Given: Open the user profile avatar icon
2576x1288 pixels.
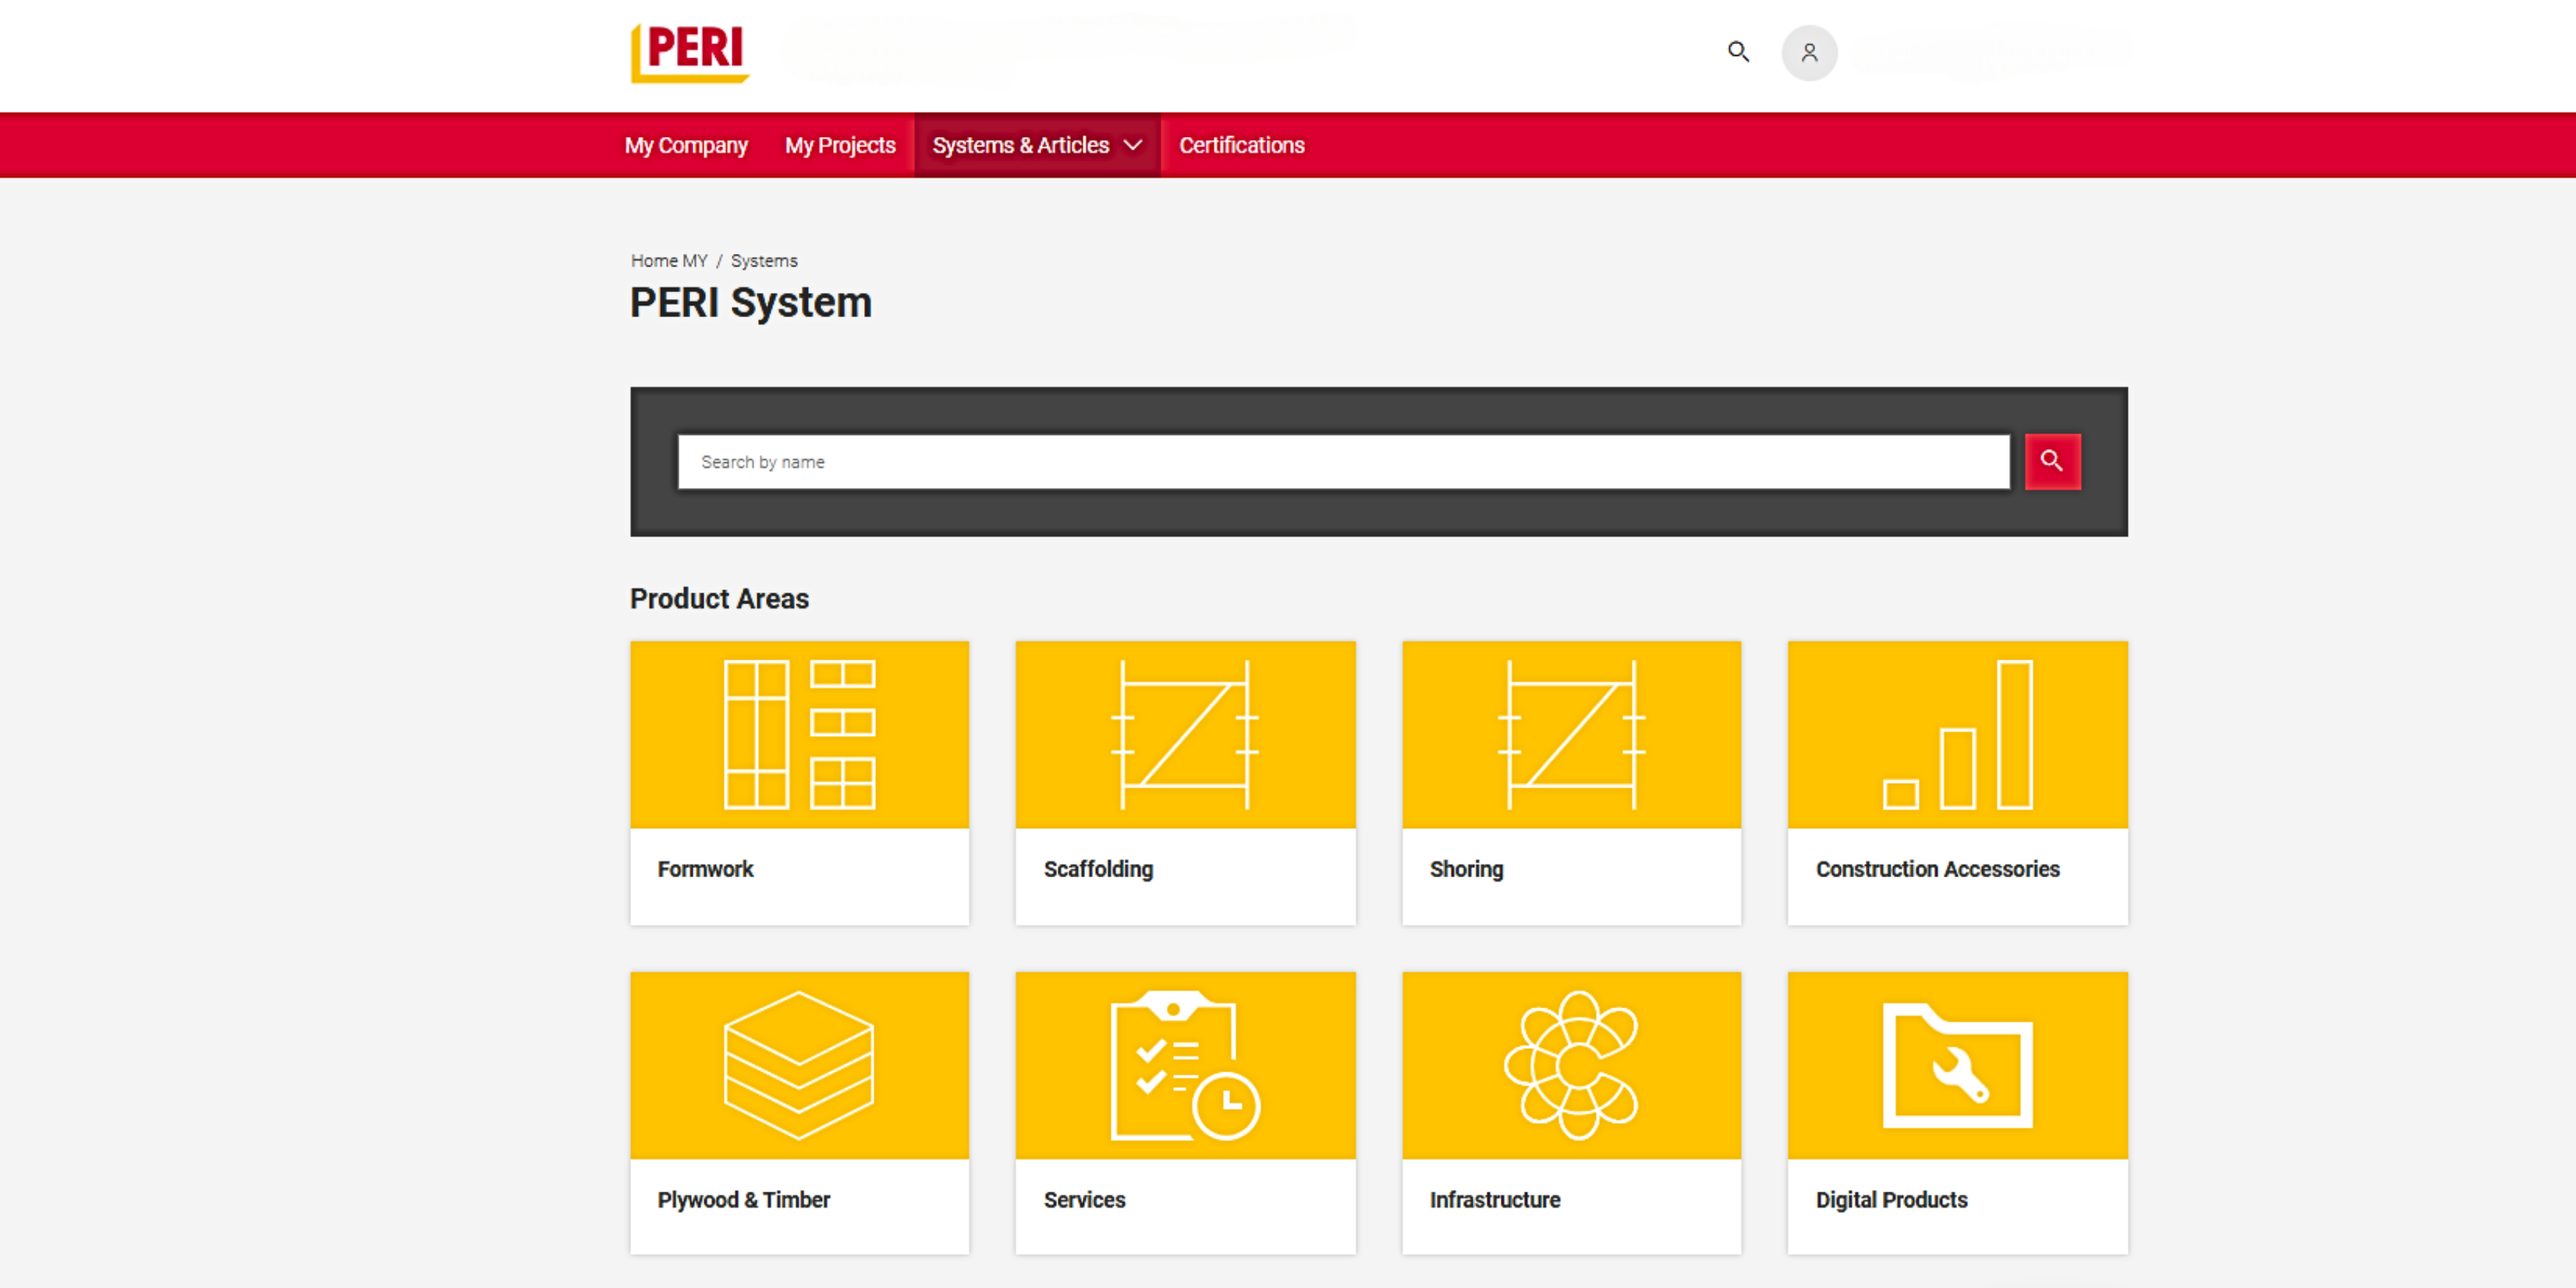Looking at the screenshot, I should pyautogui.click(x=1809, y=53).
